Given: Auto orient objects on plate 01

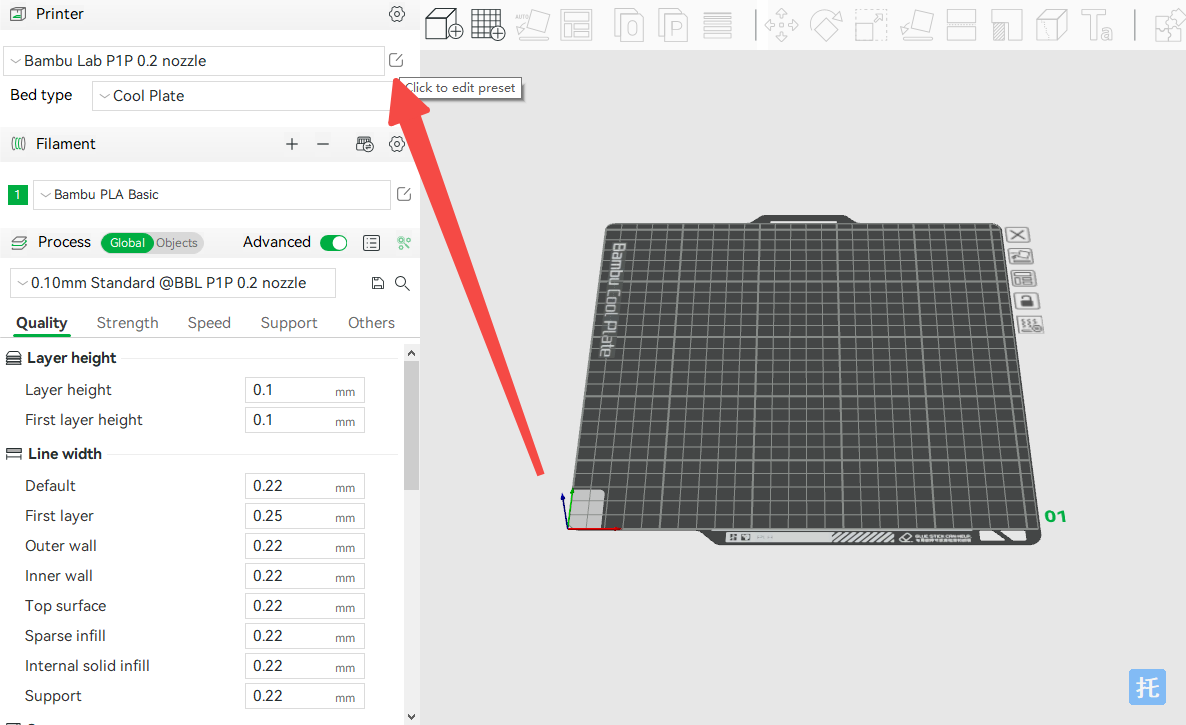Looking at the screenshot, I should click(x=1020, y=257).
